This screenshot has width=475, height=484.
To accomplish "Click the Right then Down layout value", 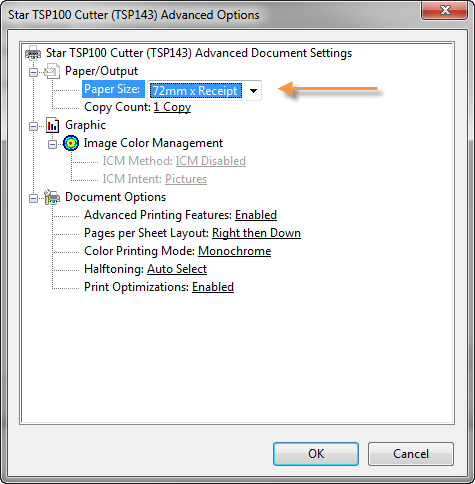I will (x=256, y=233).
